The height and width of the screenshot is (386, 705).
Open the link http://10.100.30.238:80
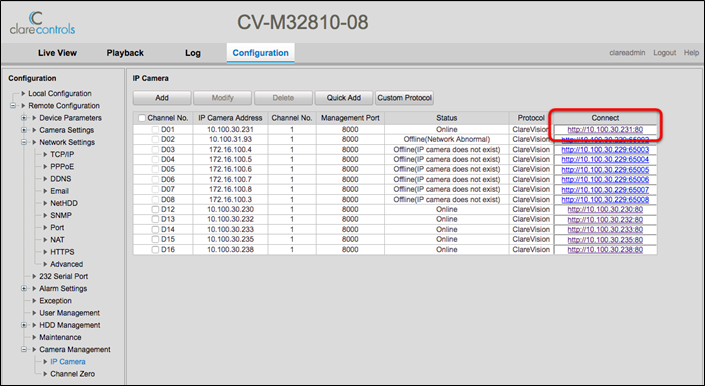coord(605,249)
